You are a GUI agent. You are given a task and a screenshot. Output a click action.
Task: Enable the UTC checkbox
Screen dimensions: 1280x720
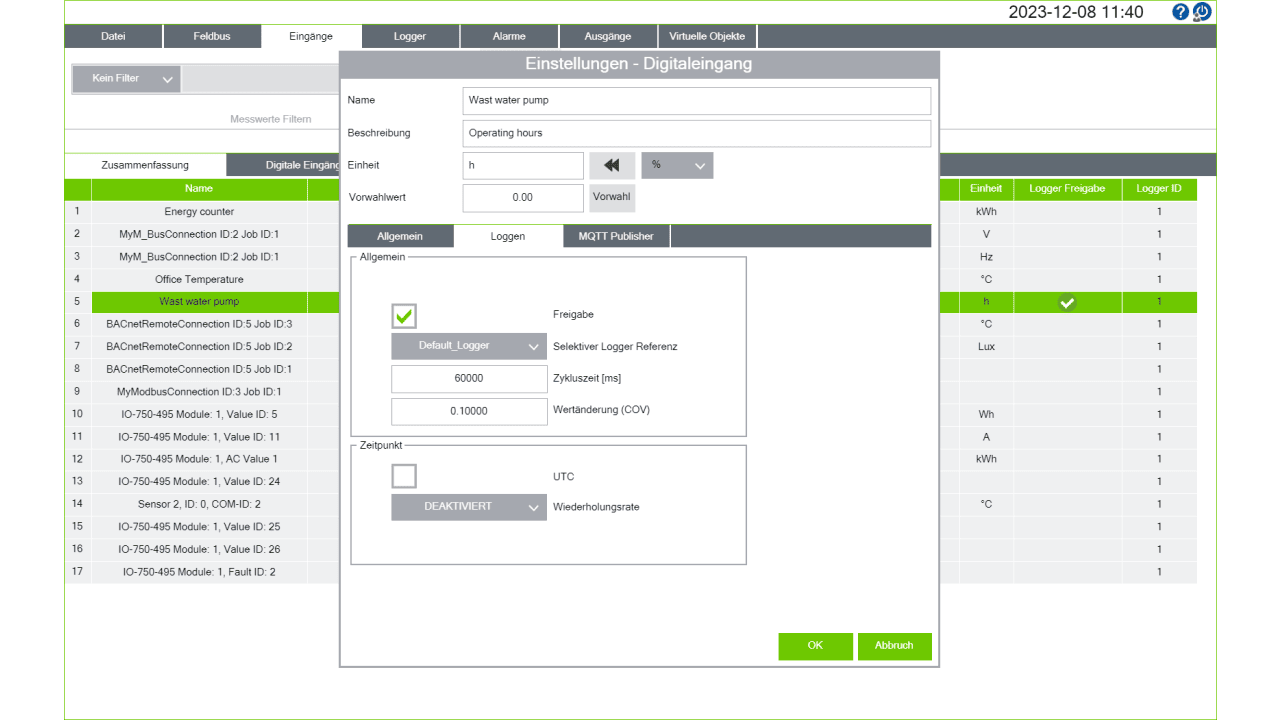pos(404,476)
